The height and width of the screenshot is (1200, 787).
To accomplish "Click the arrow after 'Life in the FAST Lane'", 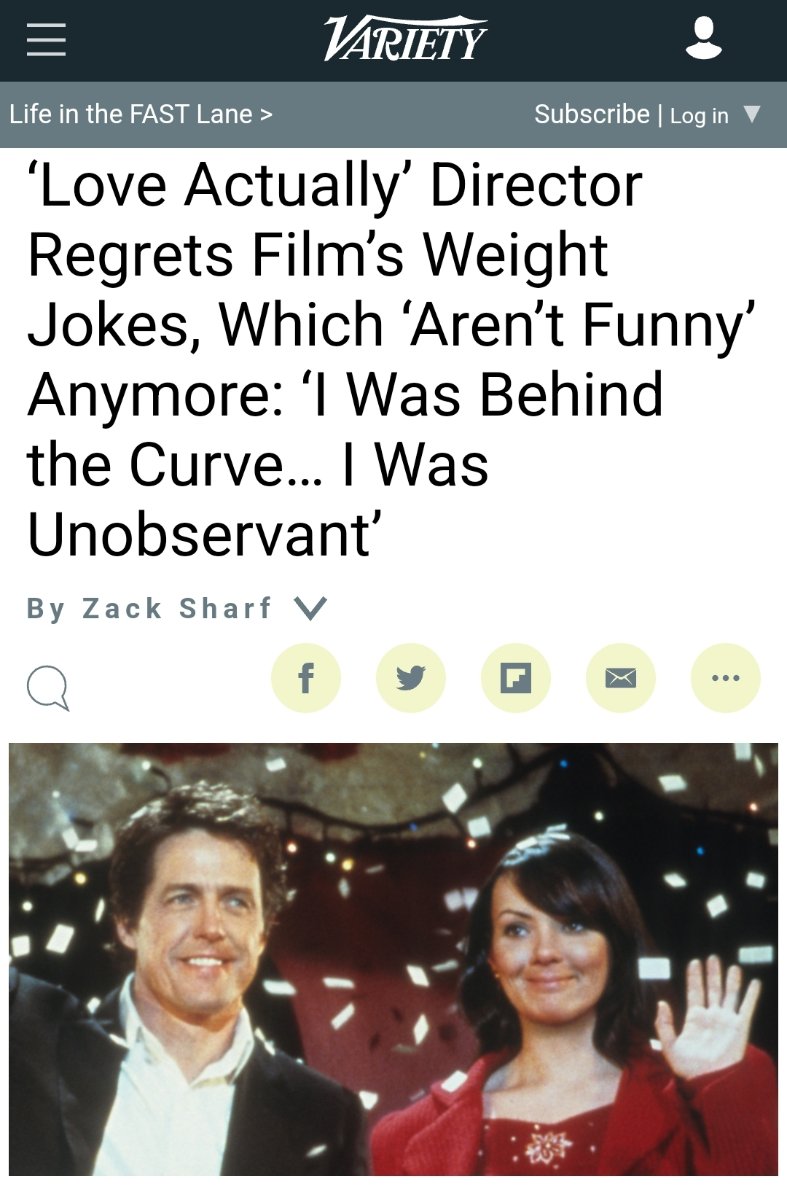I will [x=266, y=114].
